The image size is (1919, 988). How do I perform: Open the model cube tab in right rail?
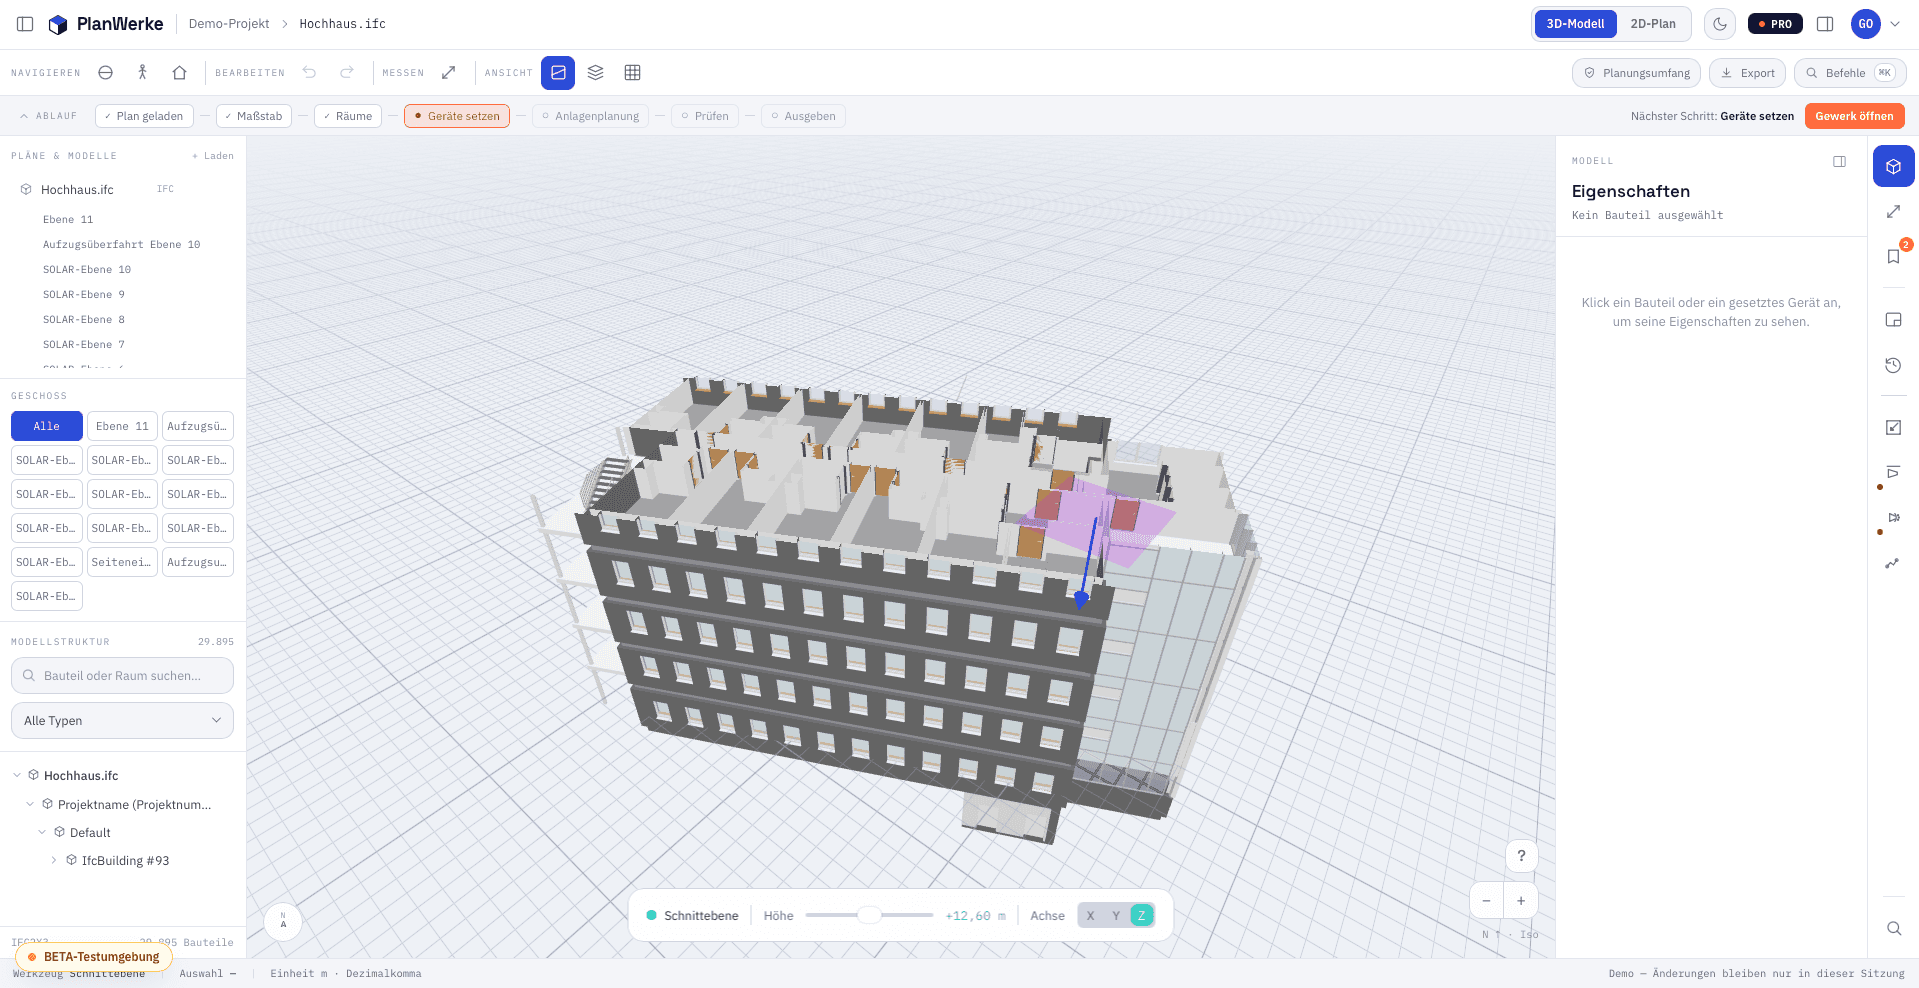1894,166
